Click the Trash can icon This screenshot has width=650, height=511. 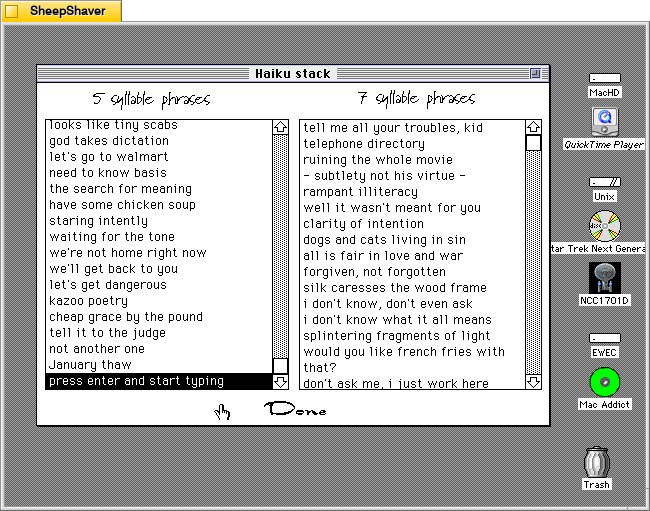(x=597, y=463)
